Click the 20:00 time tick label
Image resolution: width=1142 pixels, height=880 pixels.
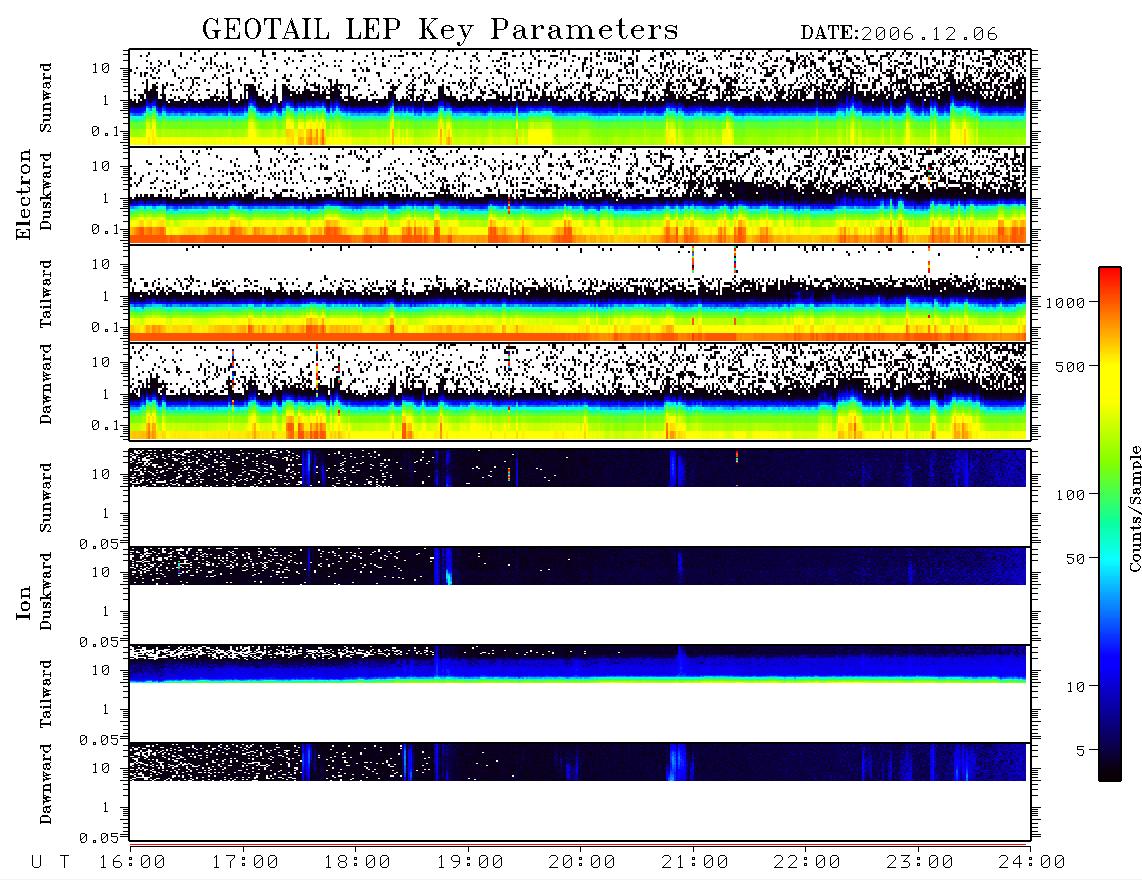click(583, 862)
